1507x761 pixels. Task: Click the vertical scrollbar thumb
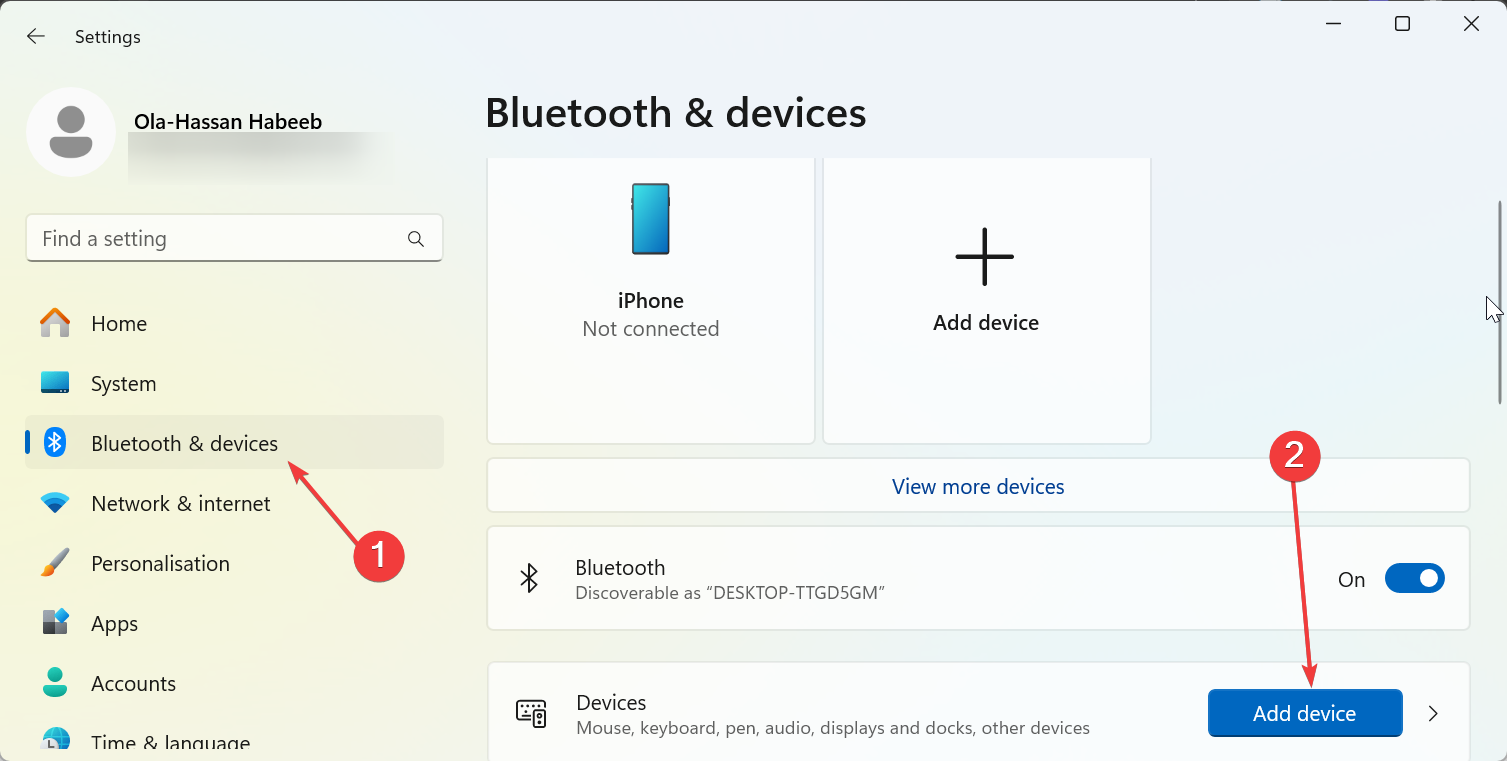pos(1499,300)
